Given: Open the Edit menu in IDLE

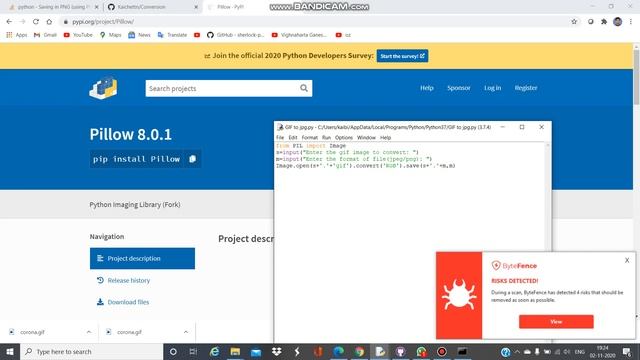Looking at the screenshot, I should 293,138.
